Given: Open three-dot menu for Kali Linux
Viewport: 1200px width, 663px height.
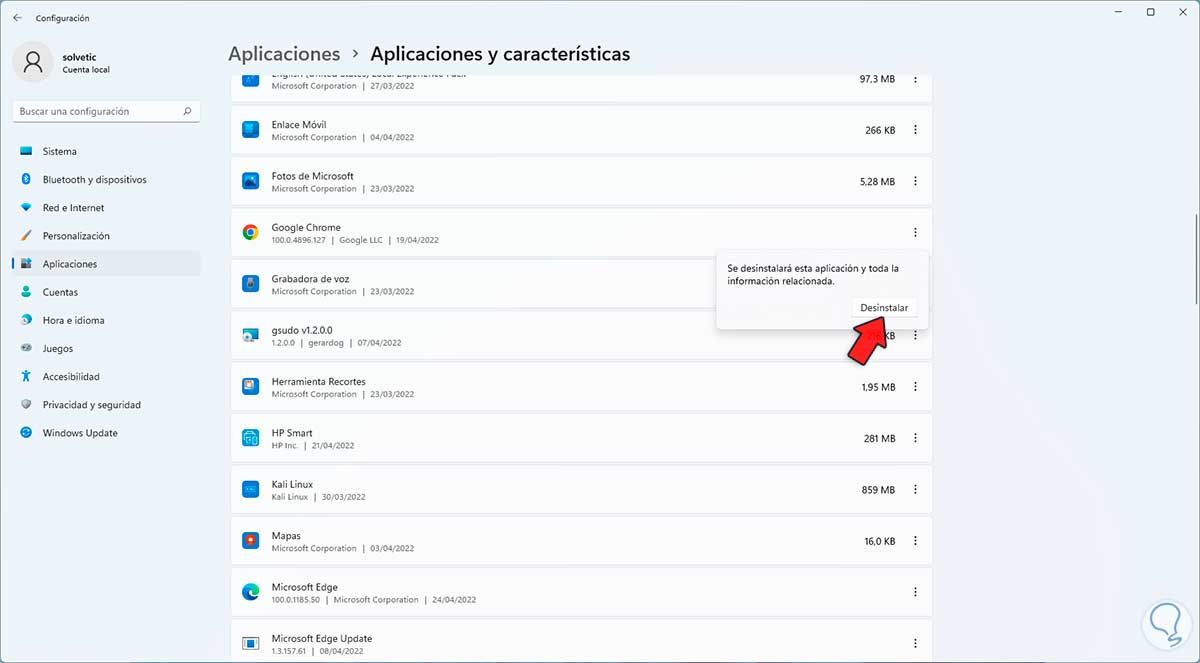Looking at the screenshot, I should tap(915, 490).
